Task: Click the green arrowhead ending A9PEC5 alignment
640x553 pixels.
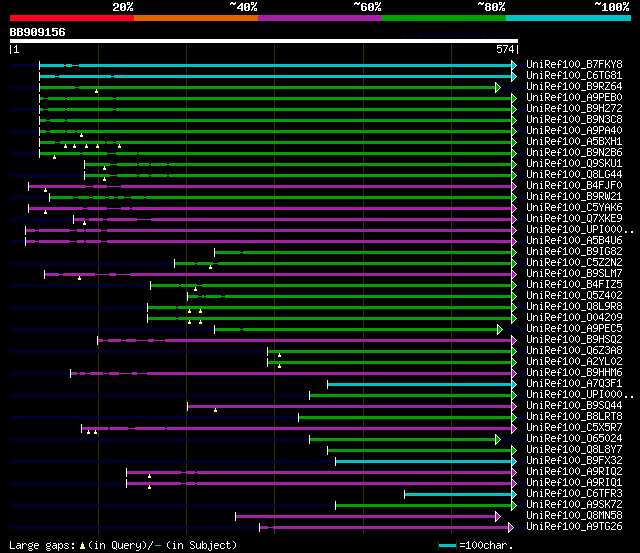Action: pyautogui.click(x=500, y=330)
